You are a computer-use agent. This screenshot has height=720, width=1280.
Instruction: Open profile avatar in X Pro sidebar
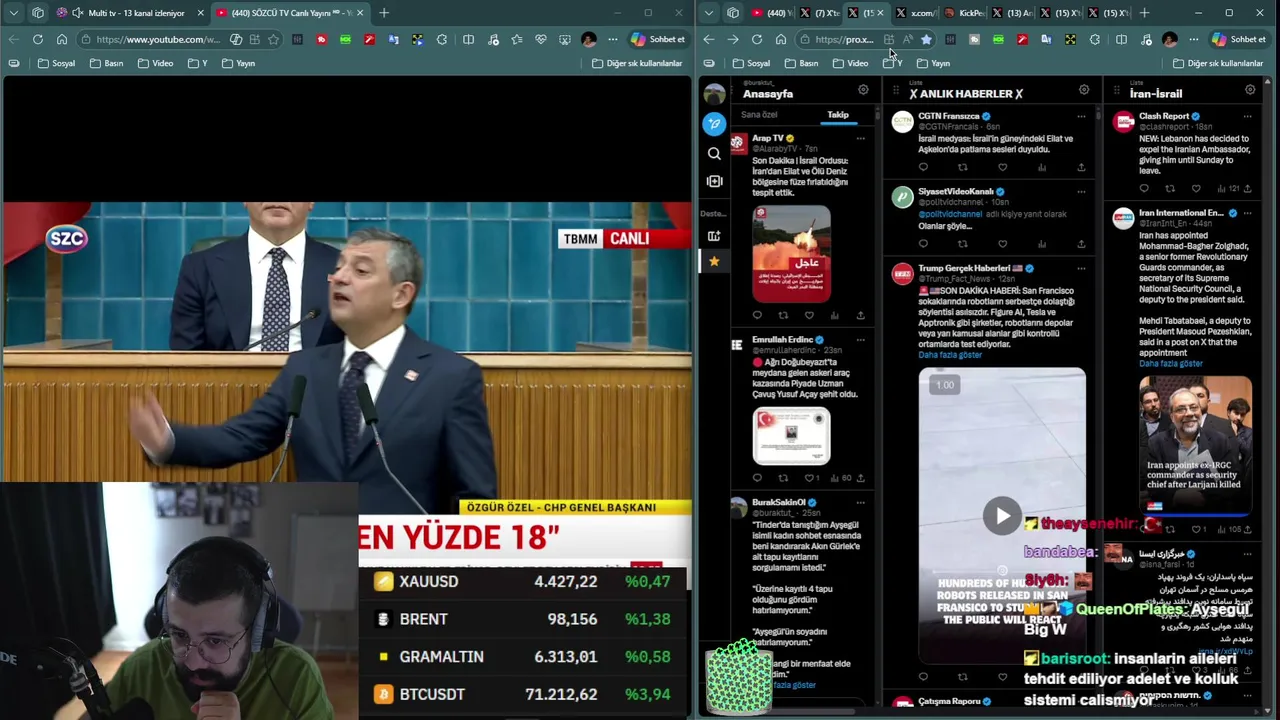tap(714, 94)
